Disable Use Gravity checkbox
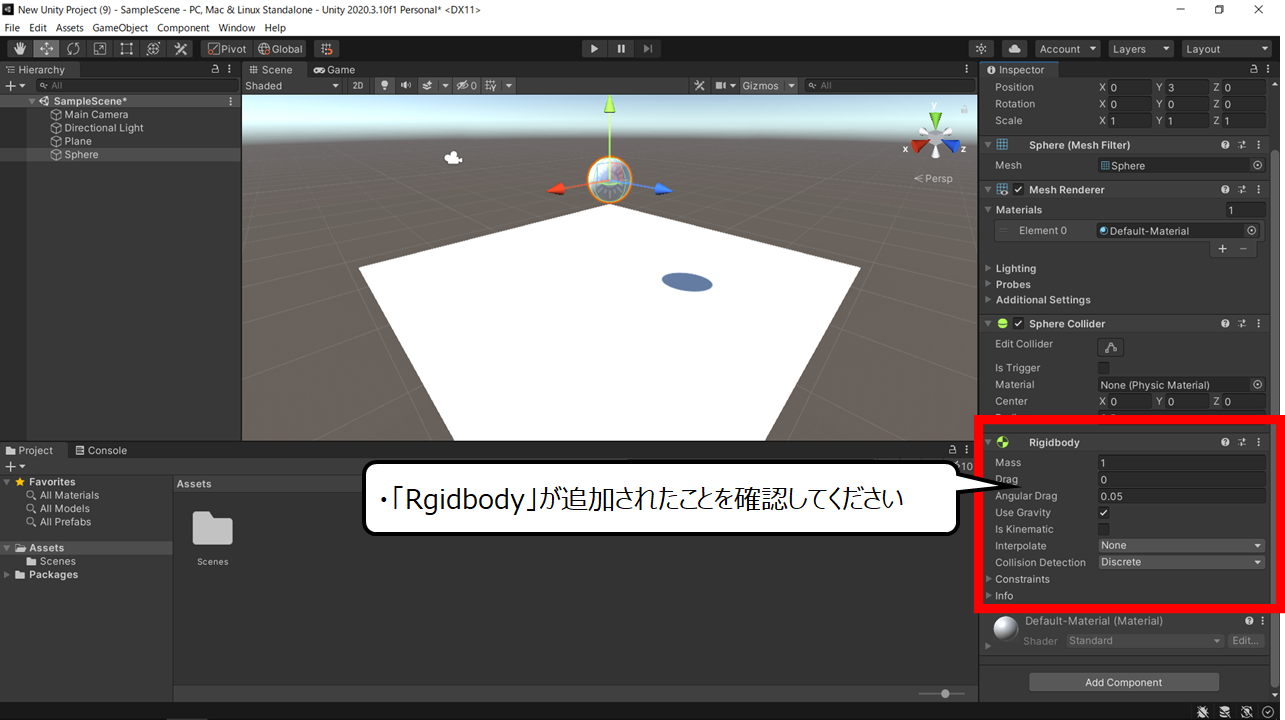1285x720 pixels. click(x=1104, y=513)
